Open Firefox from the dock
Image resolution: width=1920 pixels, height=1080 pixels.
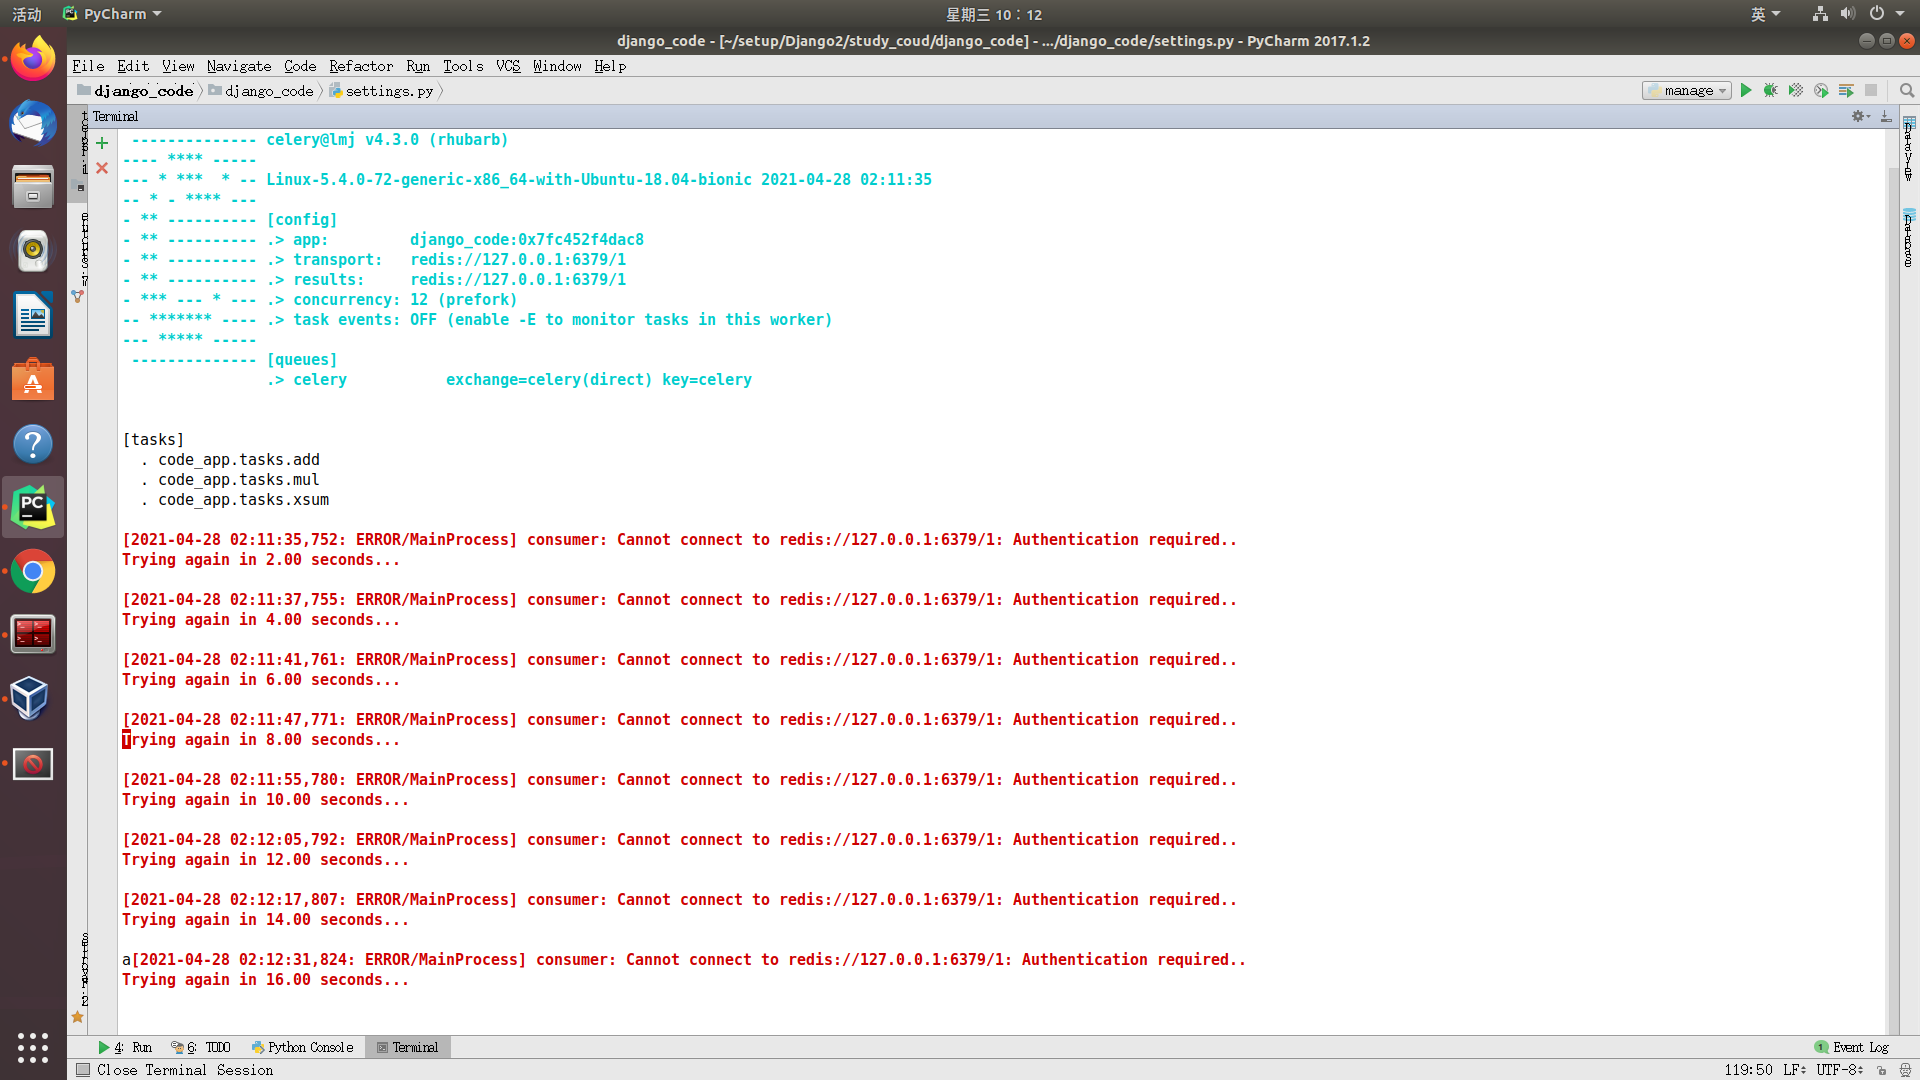[x=33, y=60]
